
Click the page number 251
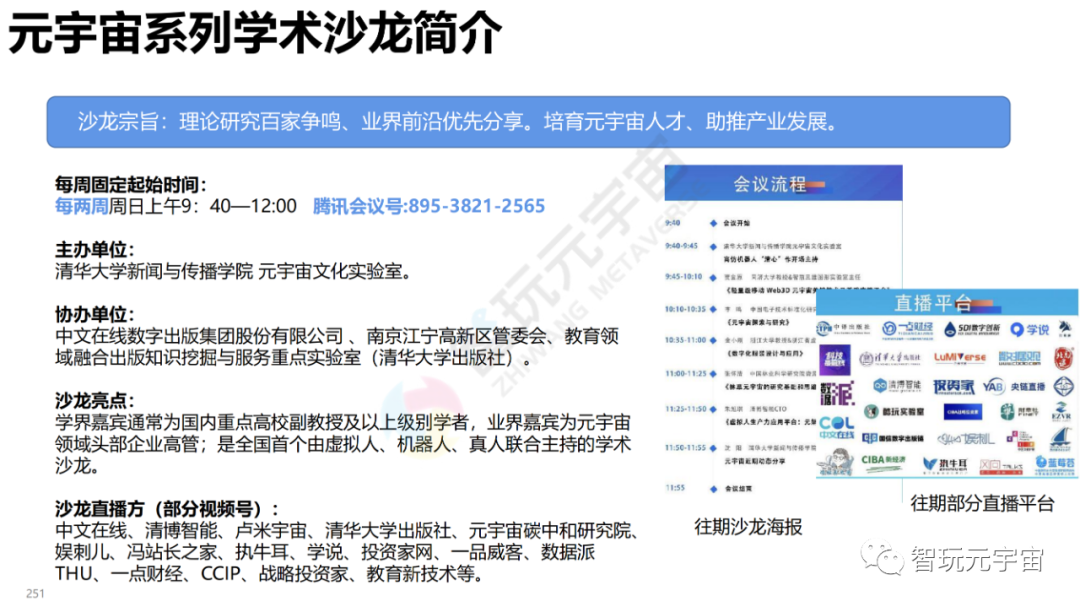pyautogui.click(x=35, y=593)
